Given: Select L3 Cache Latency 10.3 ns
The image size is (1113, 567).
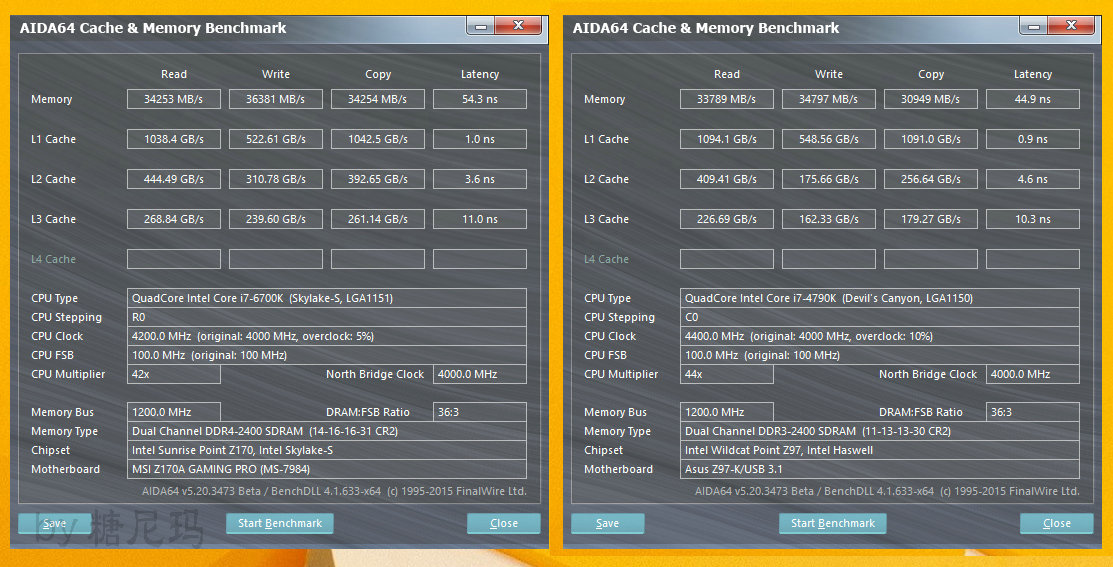Looking at the screenshot, I should point(1033,219).
